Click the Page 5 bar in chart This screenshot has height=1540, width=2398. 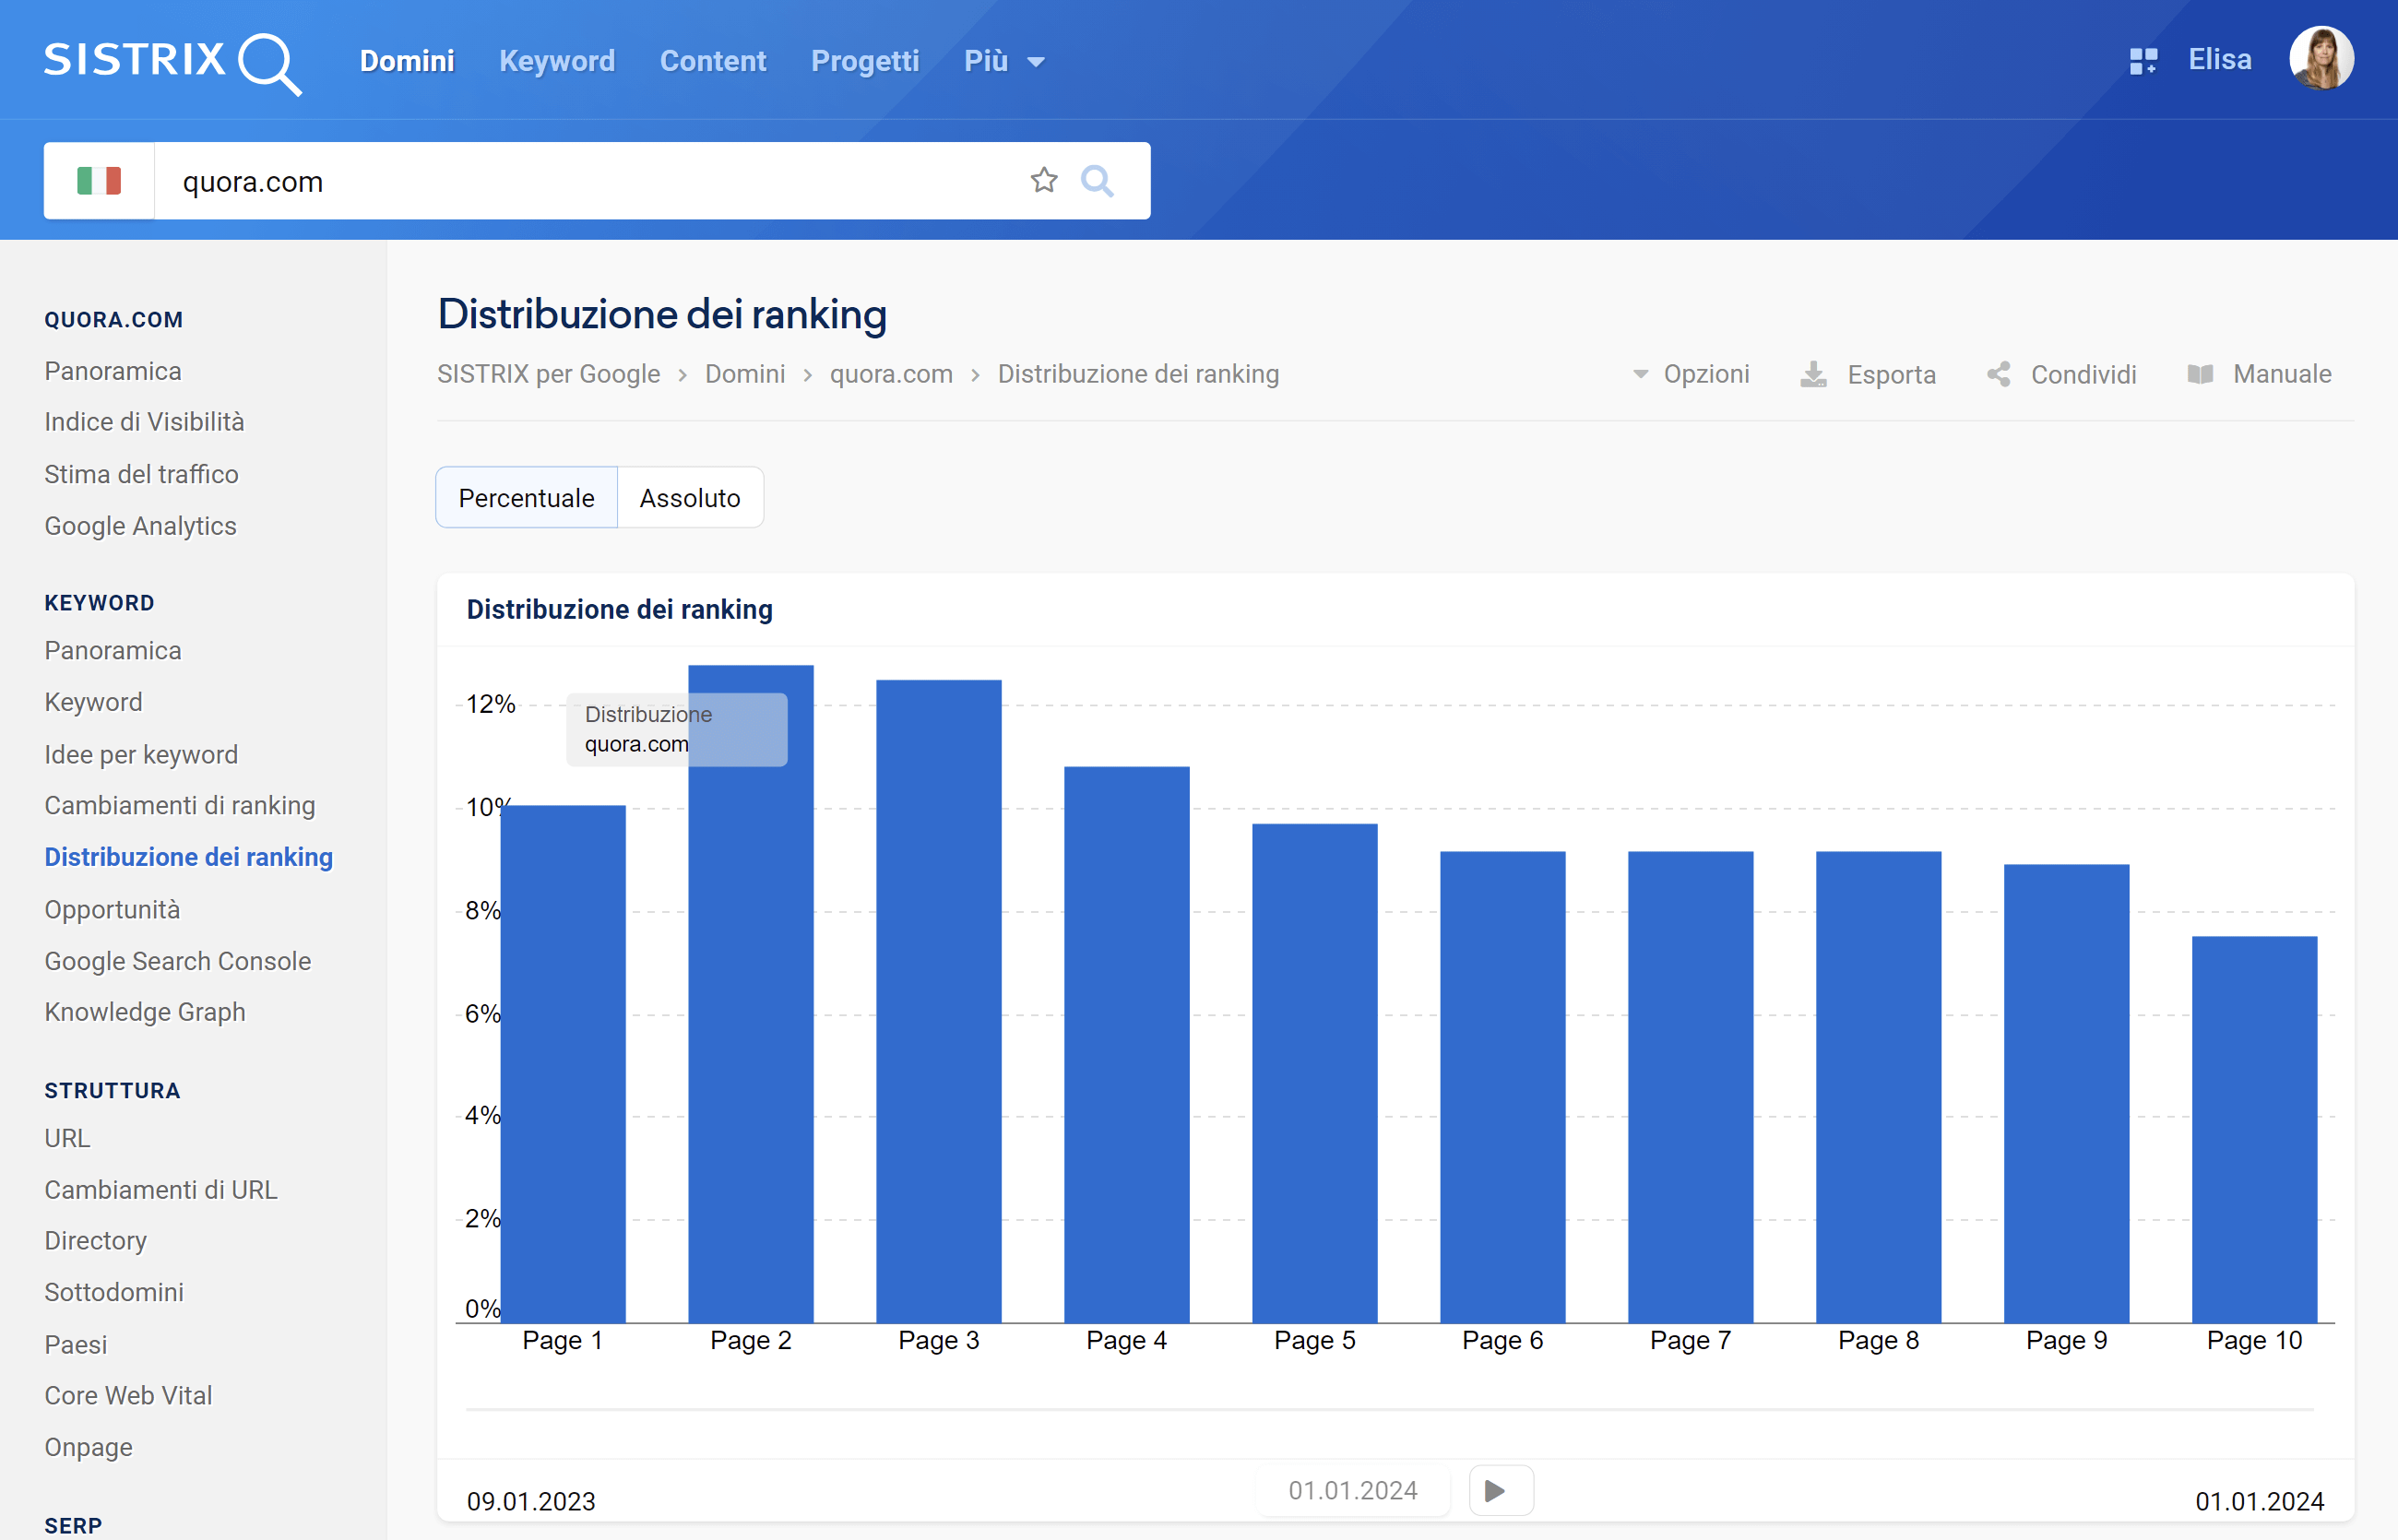point(1315,1073)
